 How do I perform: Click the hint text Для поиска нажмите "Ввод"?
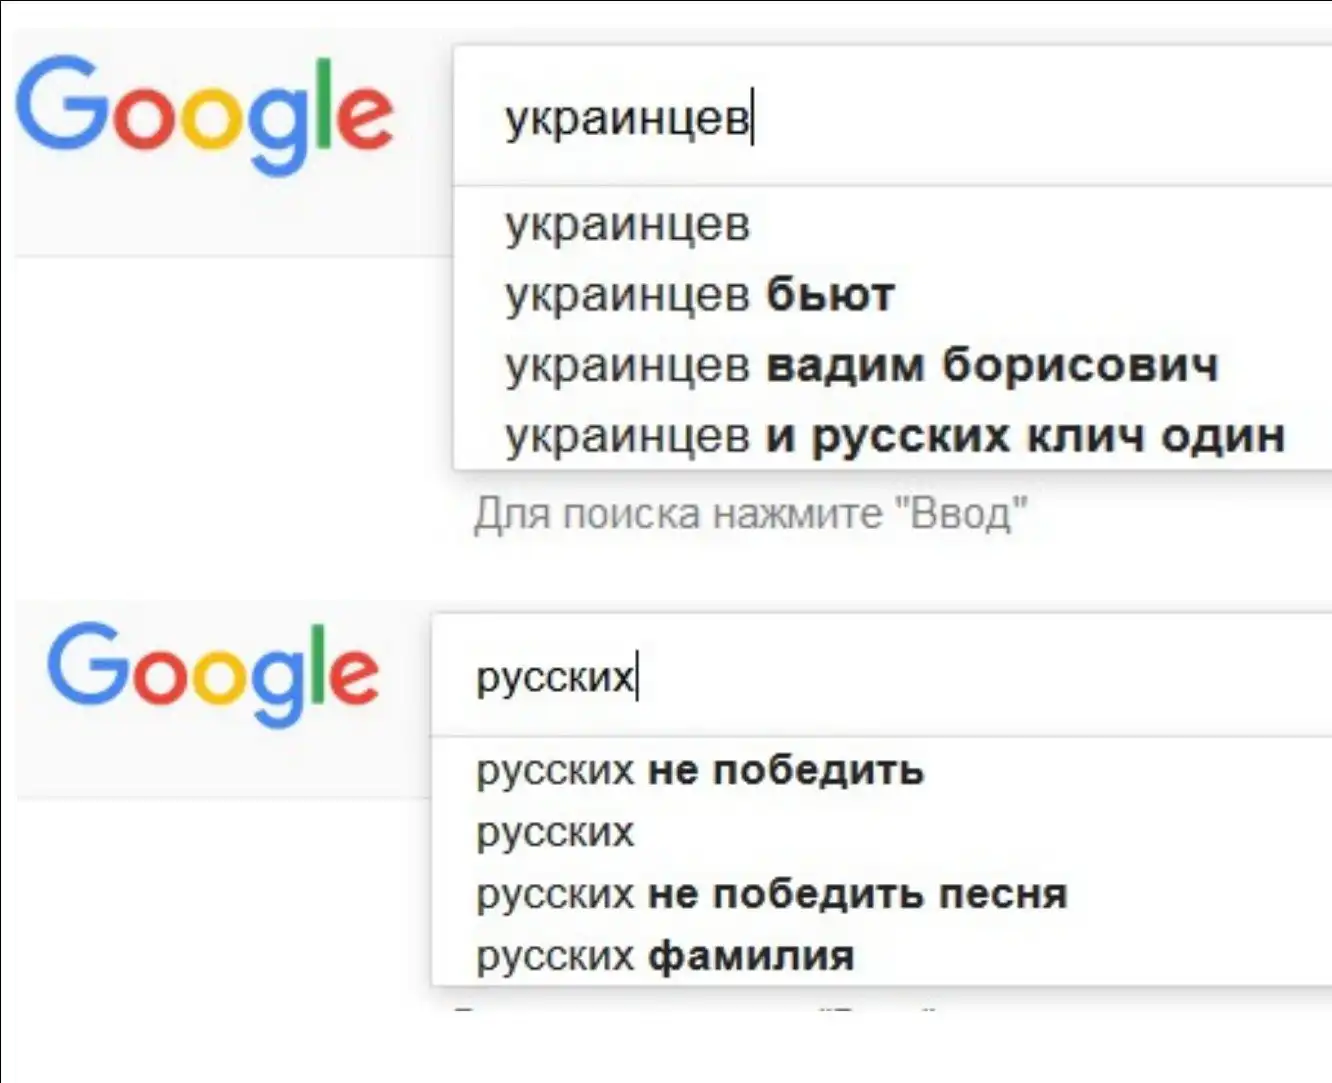750,514
